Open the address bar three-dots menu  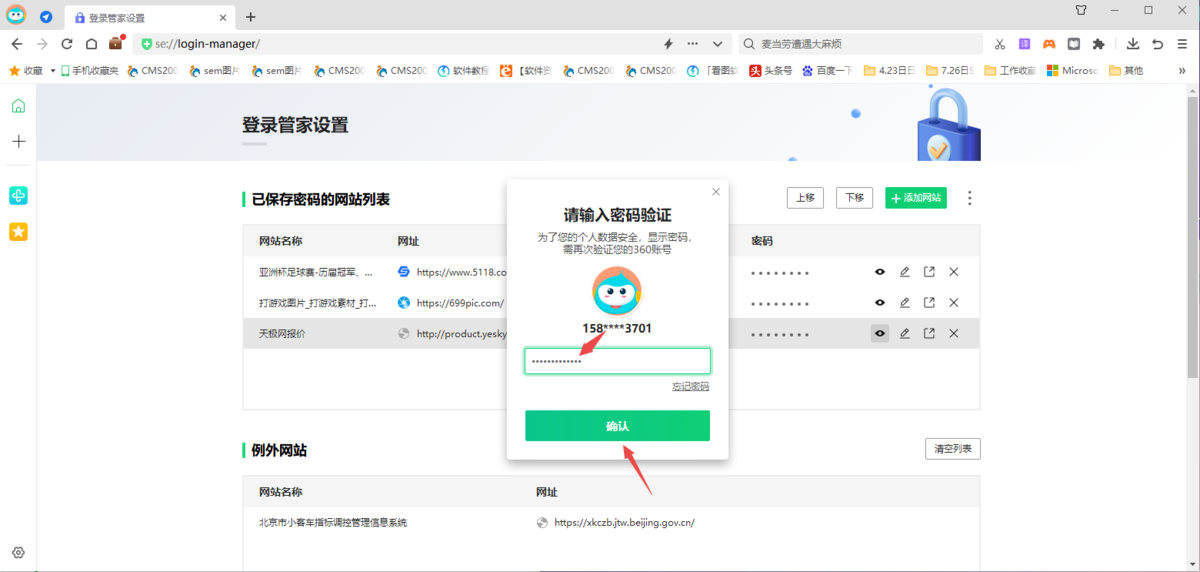[x=693, y=44]
